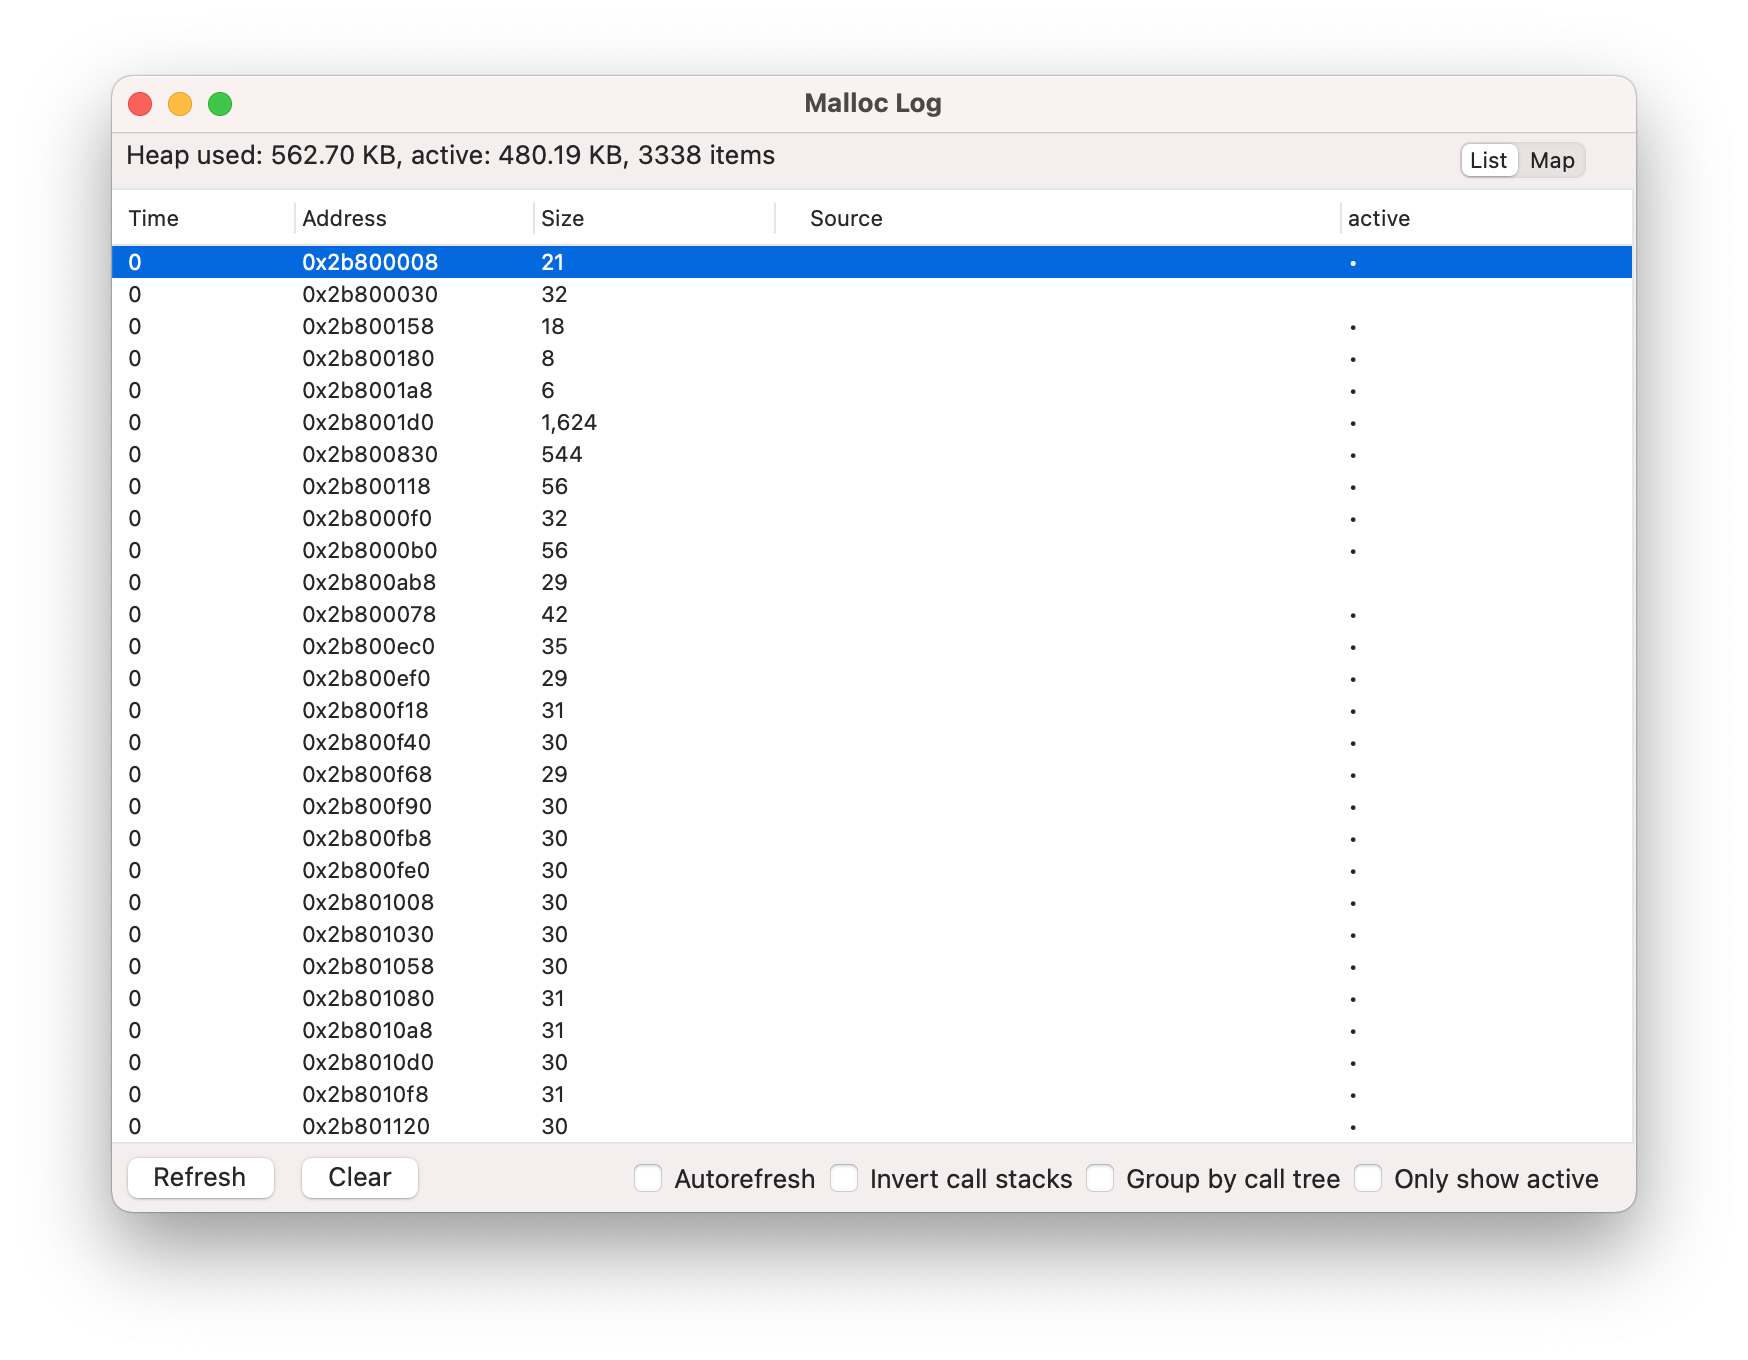This screenshot has width=1748, height=1360.
Task: Select row with address 0x2b8001d0
Action: click(368, 422)
